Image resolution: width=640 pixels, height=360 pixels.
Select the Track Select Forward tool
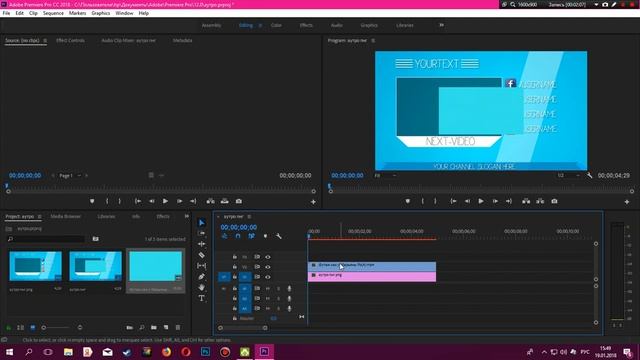202,233
